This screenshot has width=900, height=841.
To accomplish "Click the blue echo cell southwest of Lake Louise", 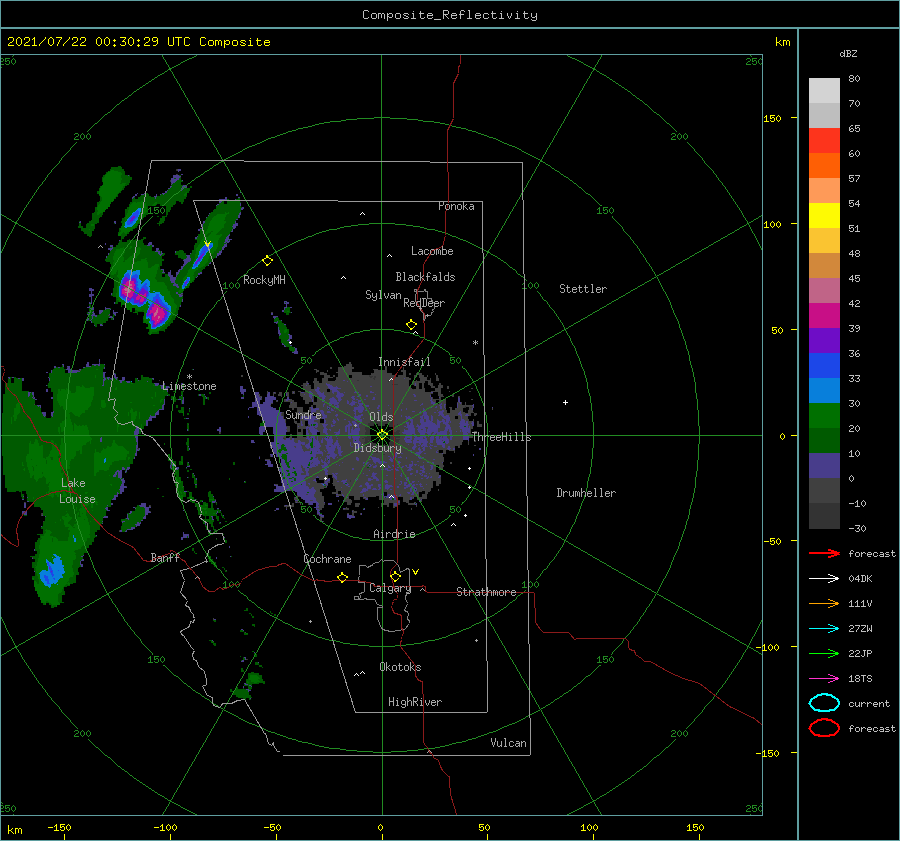I will coord(53,569).
